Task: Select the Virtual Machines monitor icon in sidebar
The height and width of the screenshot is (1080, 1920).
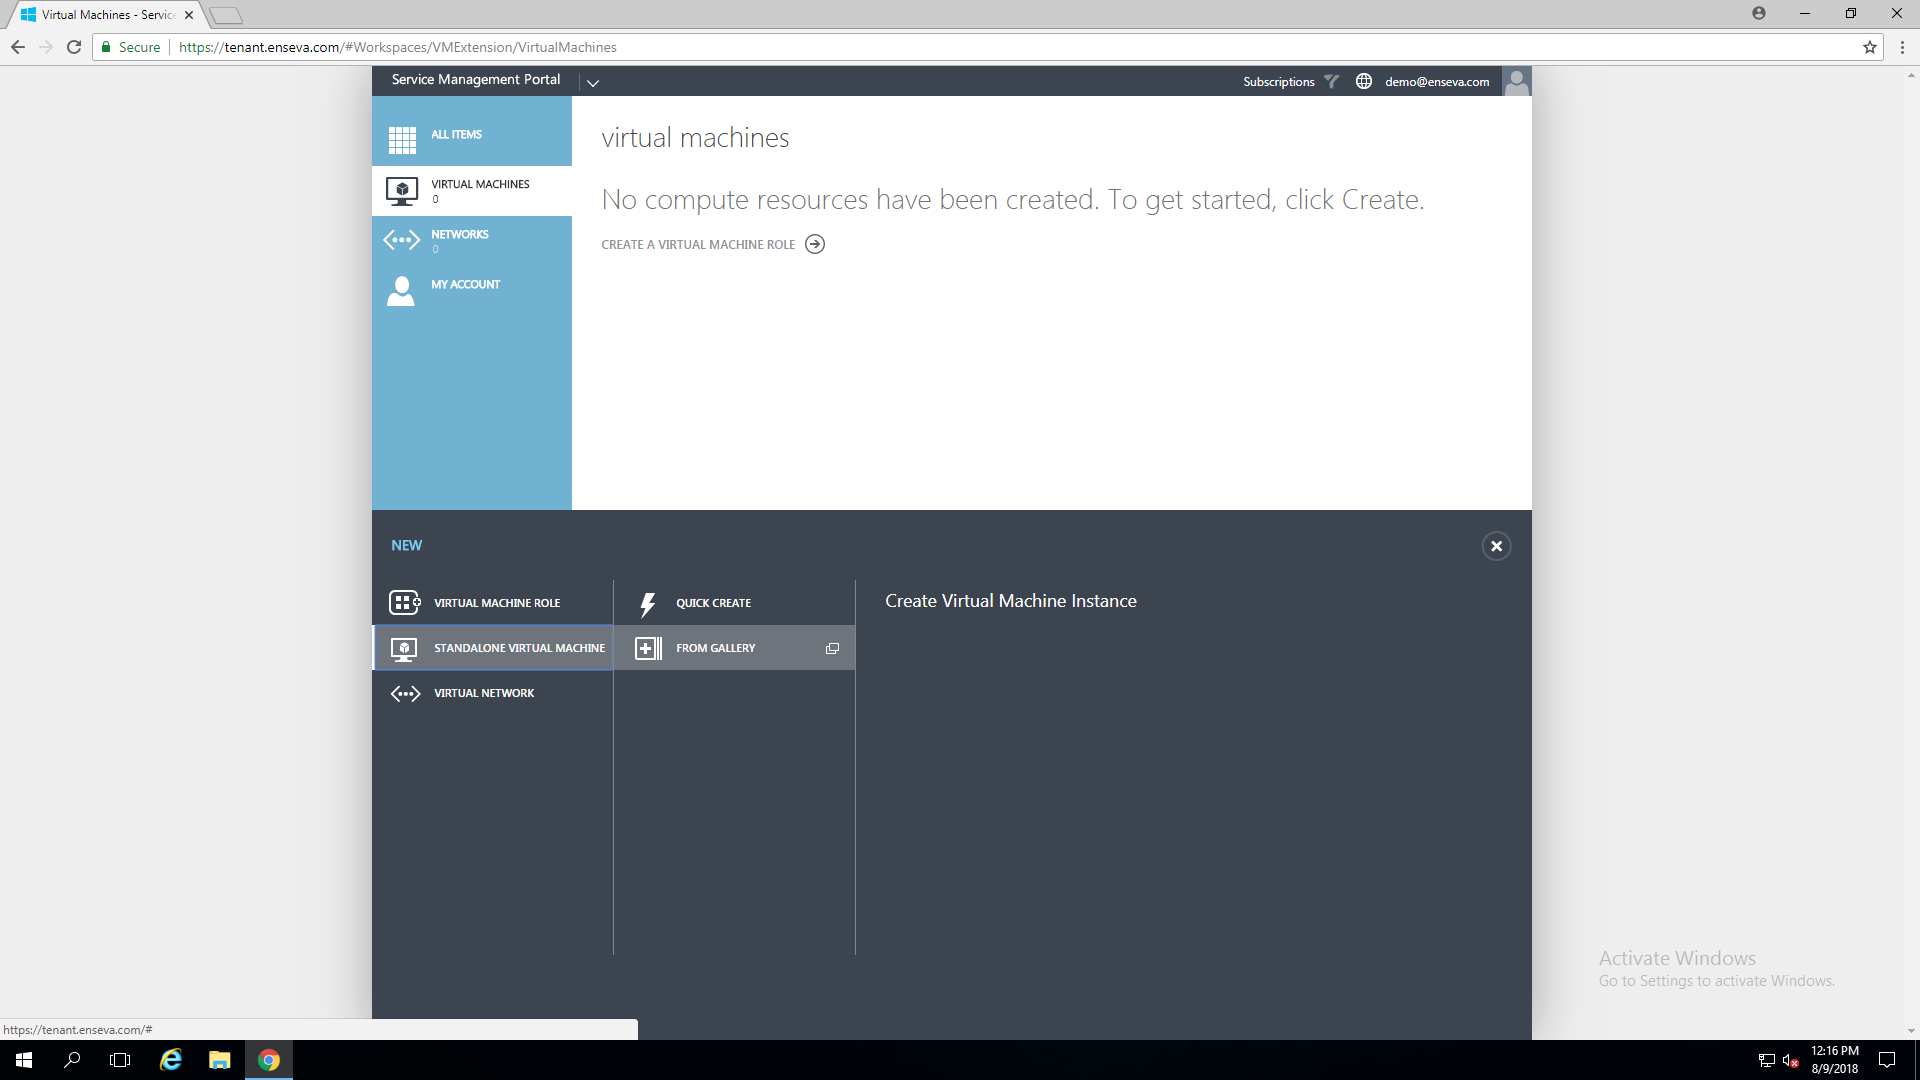Action: pyautogui.click(x=402, y=191)
